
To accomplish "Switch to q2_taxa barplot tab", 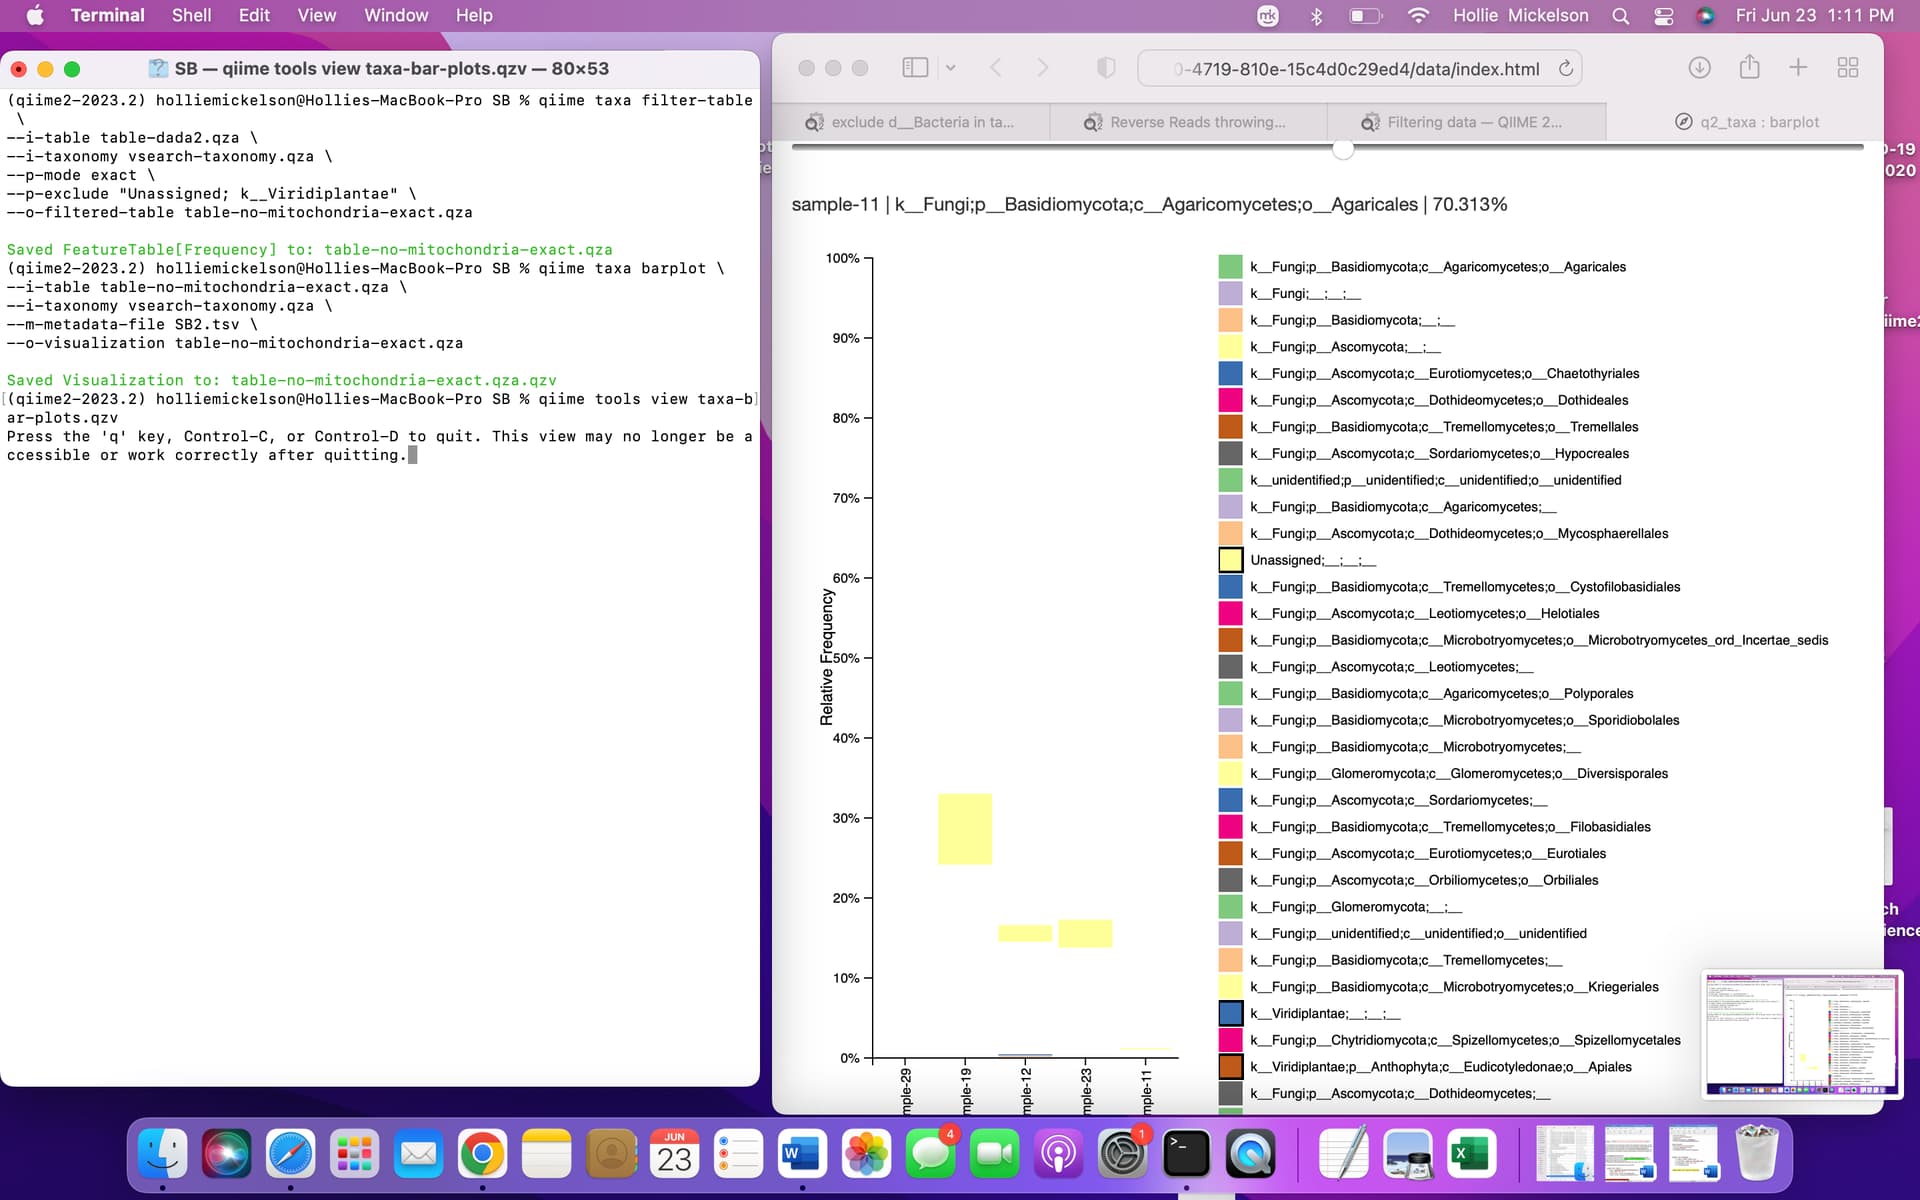I will 1746,122.
